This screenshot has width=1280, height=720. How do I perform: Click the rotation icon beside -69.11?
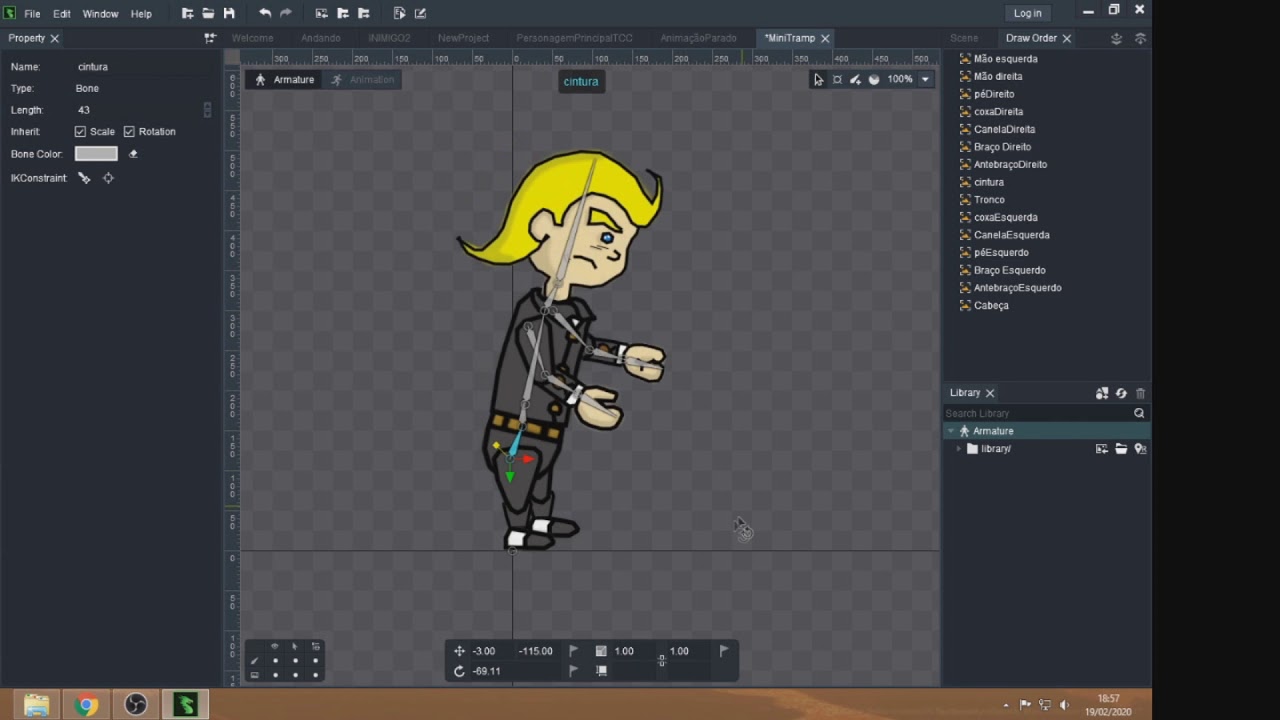pos(459,671)
